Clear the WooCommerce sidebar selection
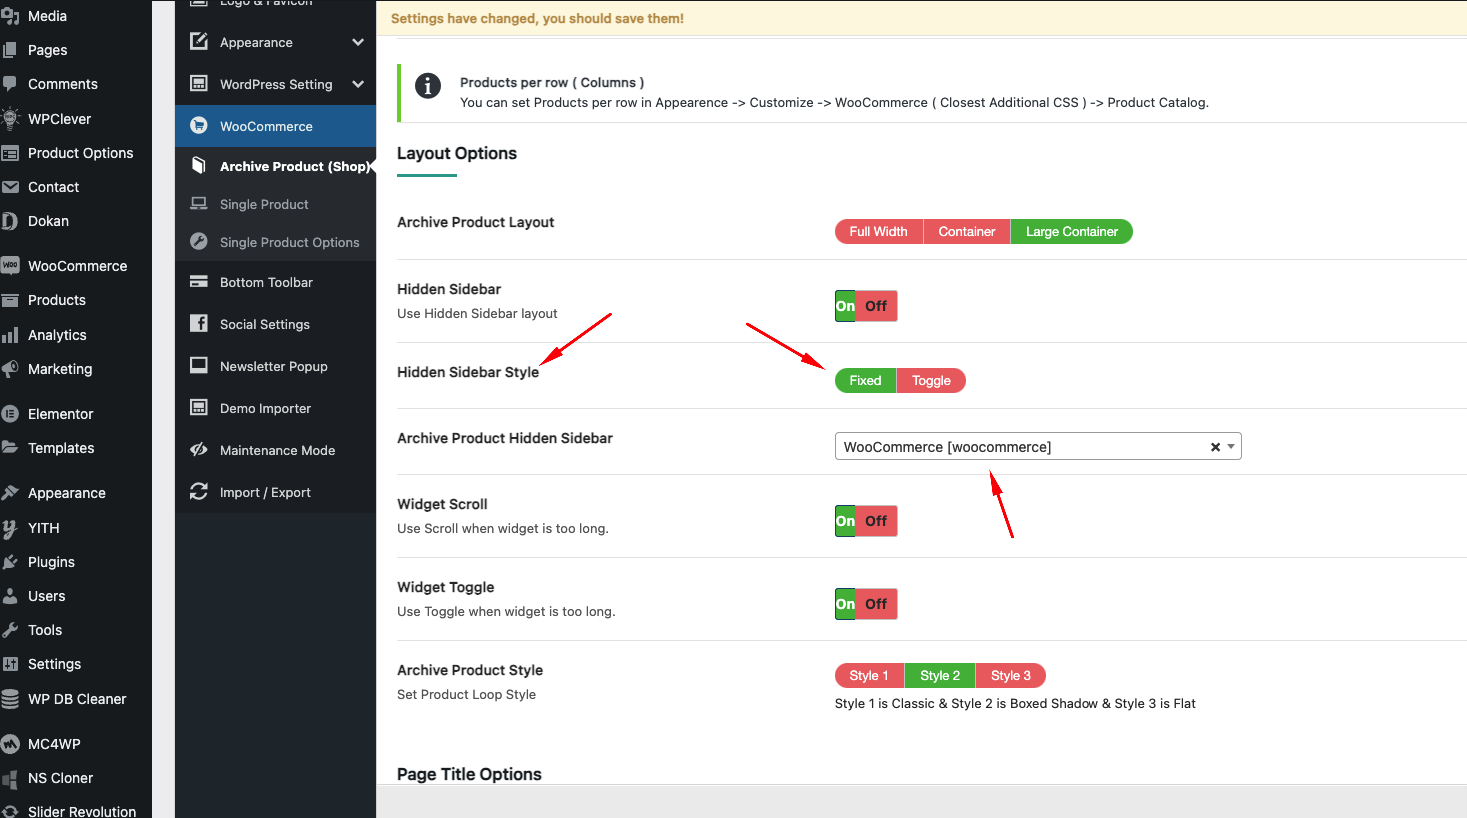This screenshot has height=818, width=1467. pyautogui.click(x=1215, y=447)
